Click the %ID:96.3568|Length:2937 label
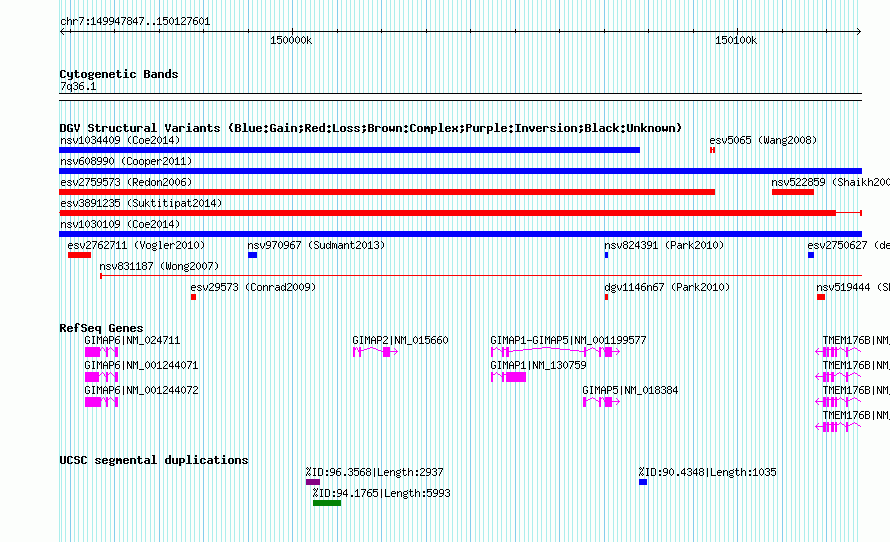This screenshot has width=890, height=542. pyautogui.click(x=375, y=472)
